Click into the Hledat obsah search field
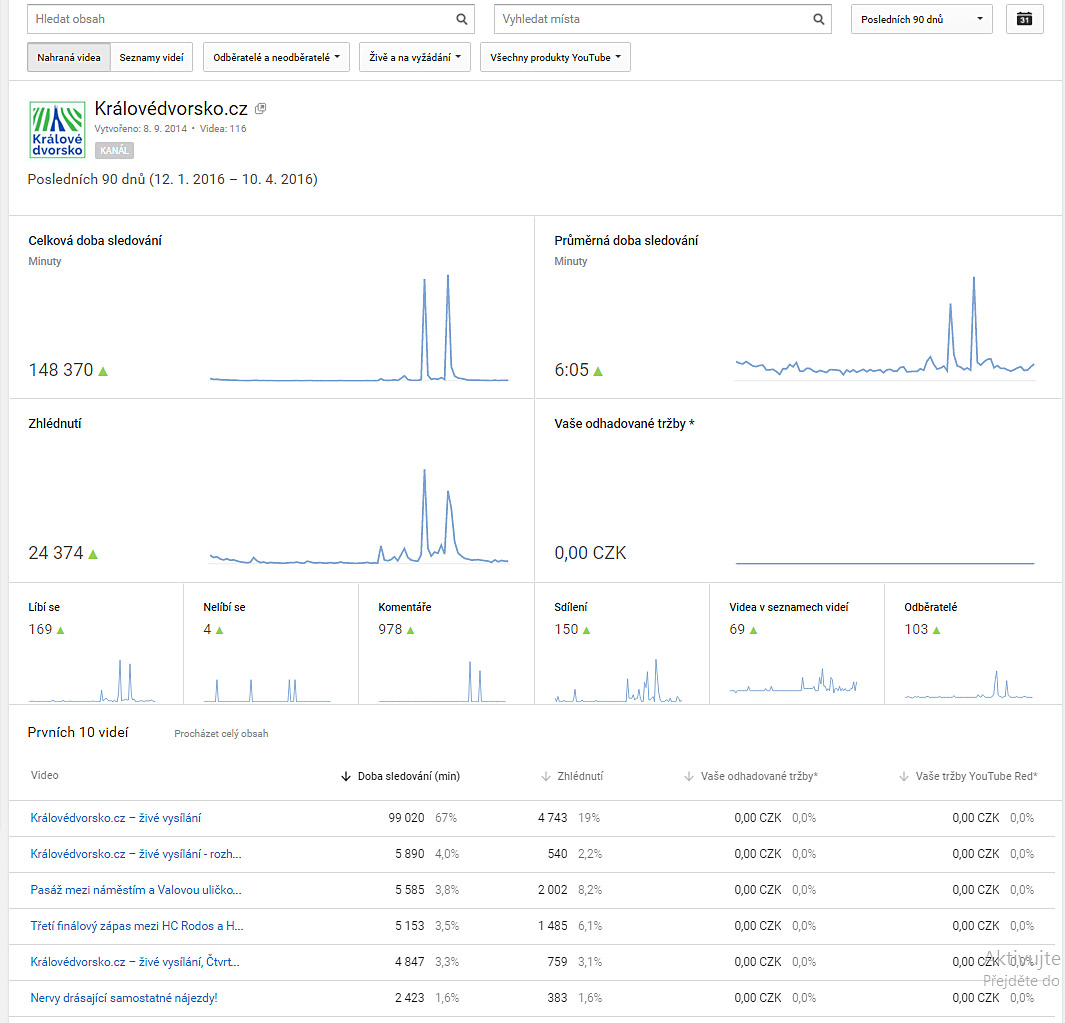Screen dimensions: 1065x1023 [240, 19]
